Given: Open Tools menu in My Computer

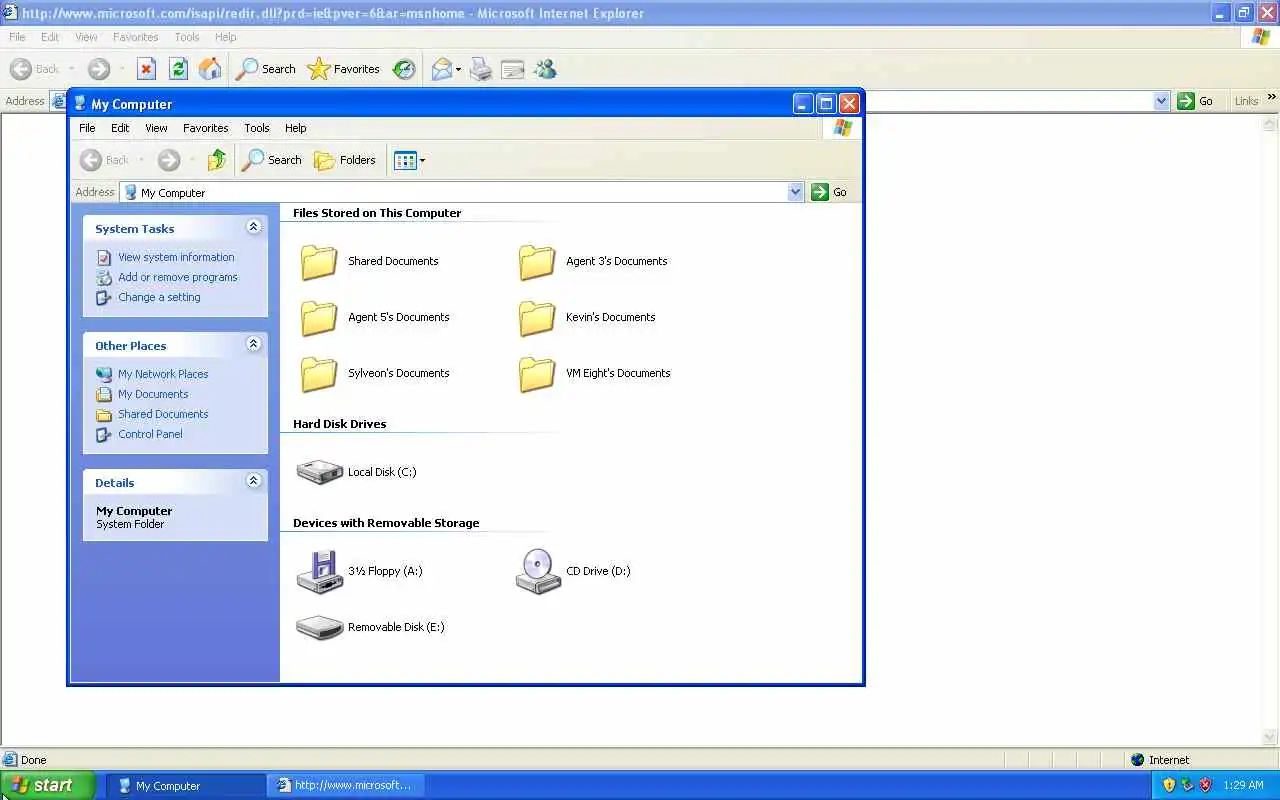Looking at the screenshot, I should click(257, 128).
